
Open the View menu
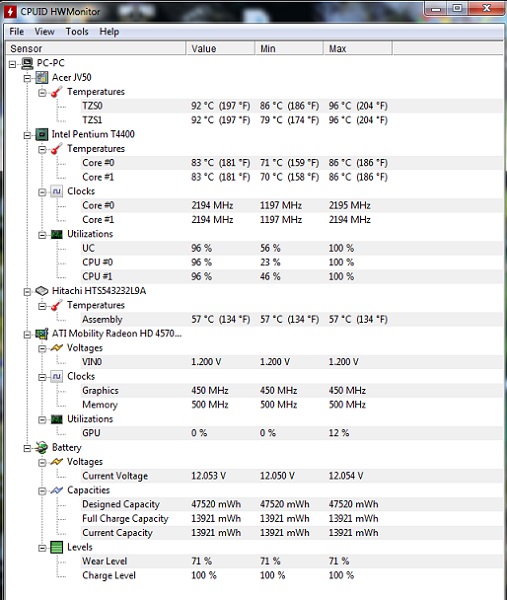click(x=44, y=32)
